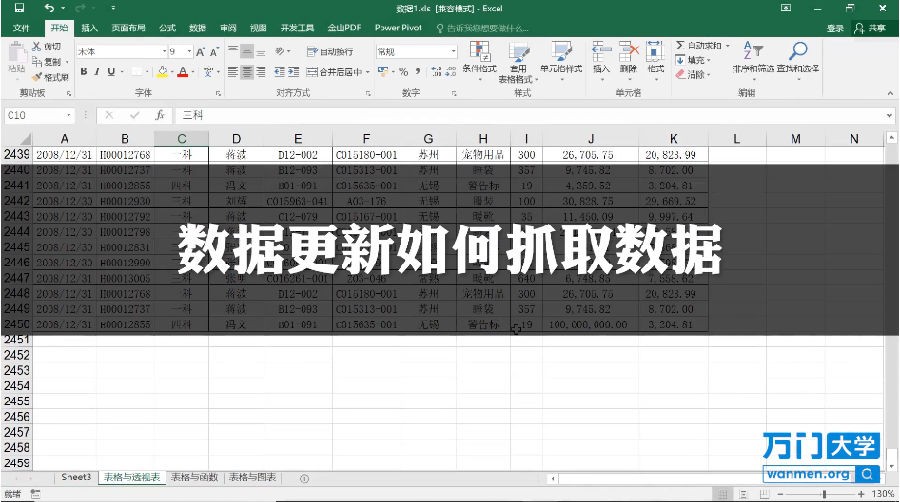Switch to Power Pivot ribbon tab
The width and height of the screenshot is (900, 502).
398,28
